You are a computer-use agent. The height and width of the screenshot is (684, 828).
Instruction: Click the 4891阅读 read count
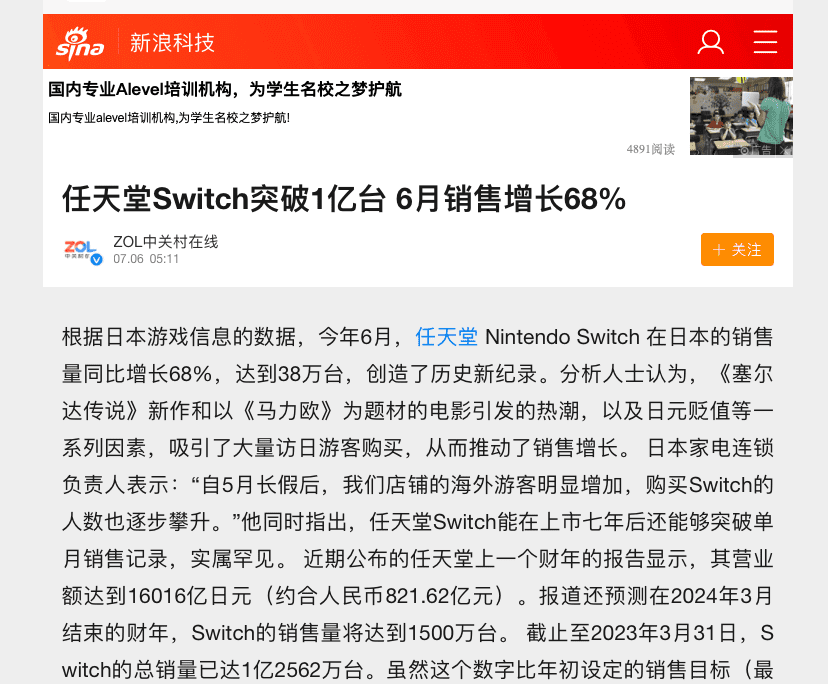click(651, 149)
